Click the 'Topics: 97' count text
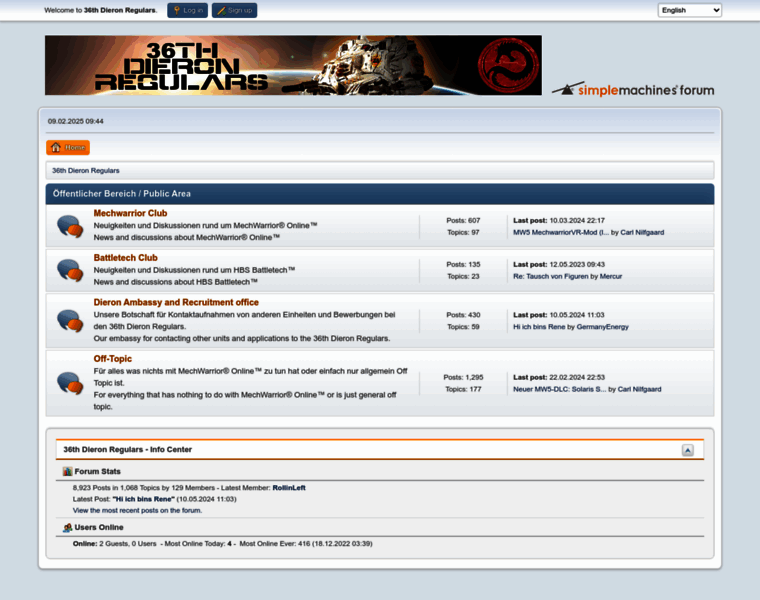The width and height of the screenshot is (760, 600). coord(463,233)
